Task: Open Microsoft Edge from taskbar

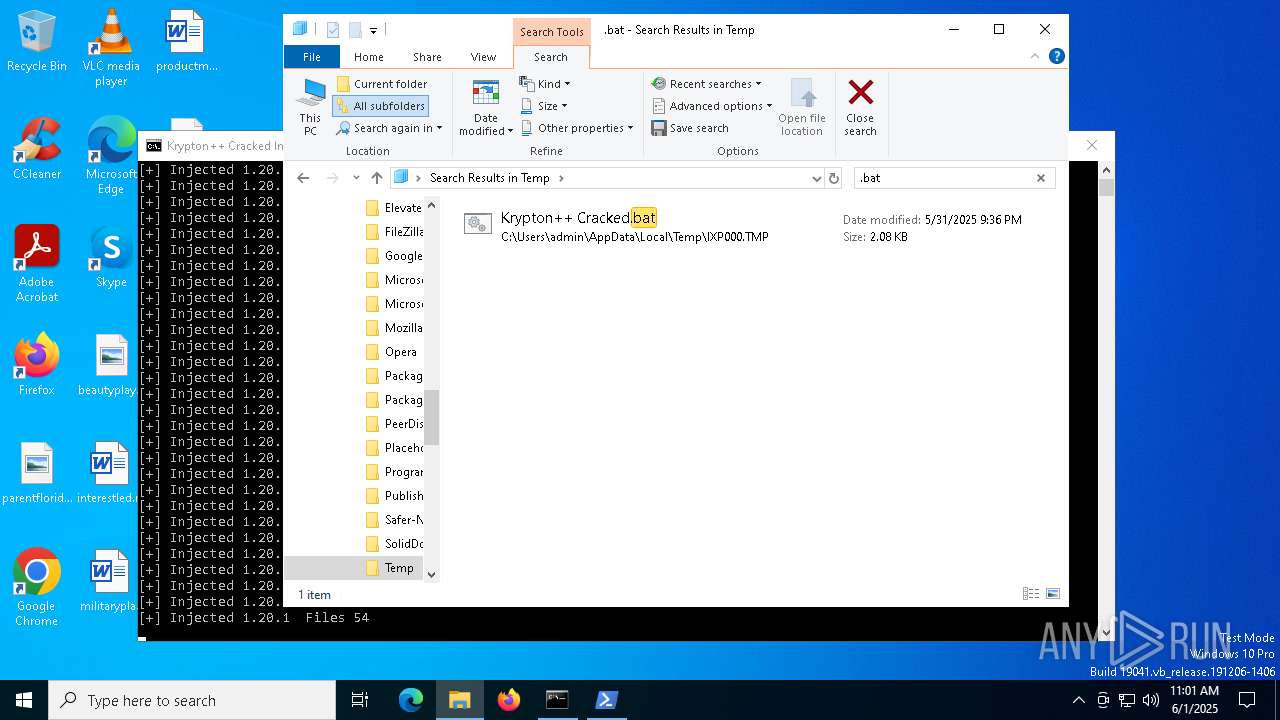Action: pyautogui.click(x=411, y=700)
